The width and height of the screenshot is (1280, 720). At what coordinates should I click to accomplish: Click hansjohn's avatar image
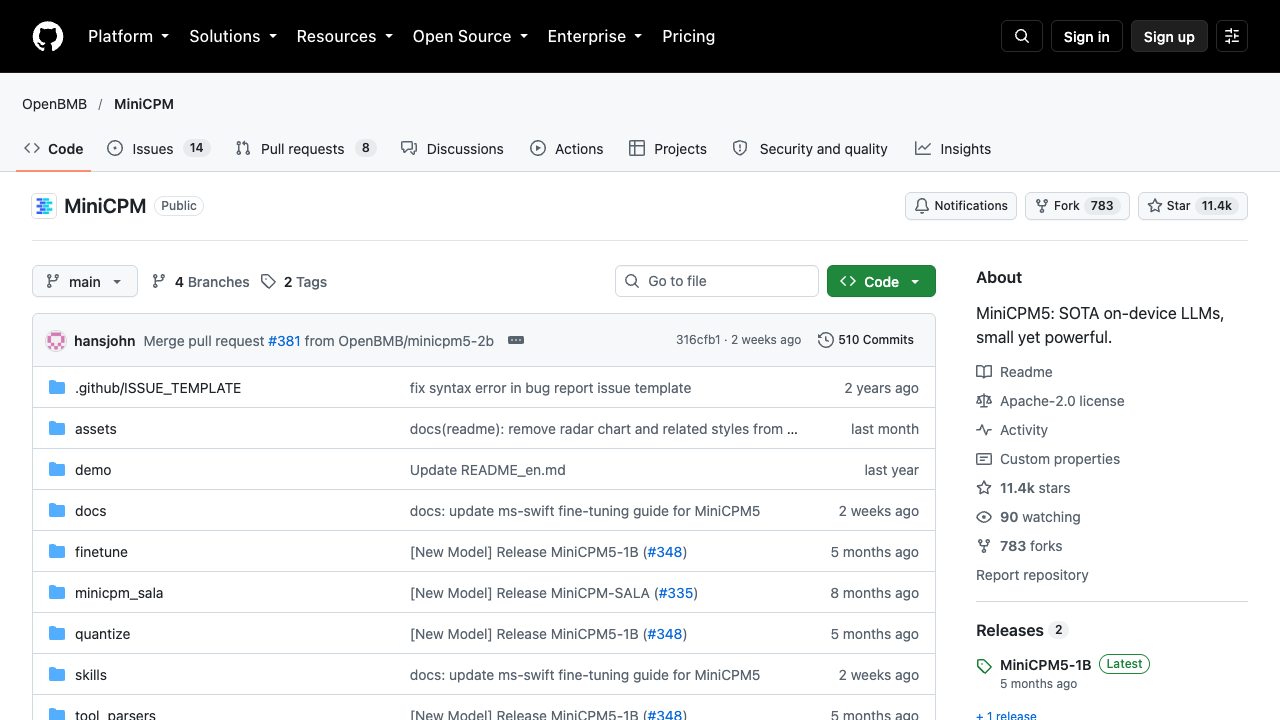point(56,340)
